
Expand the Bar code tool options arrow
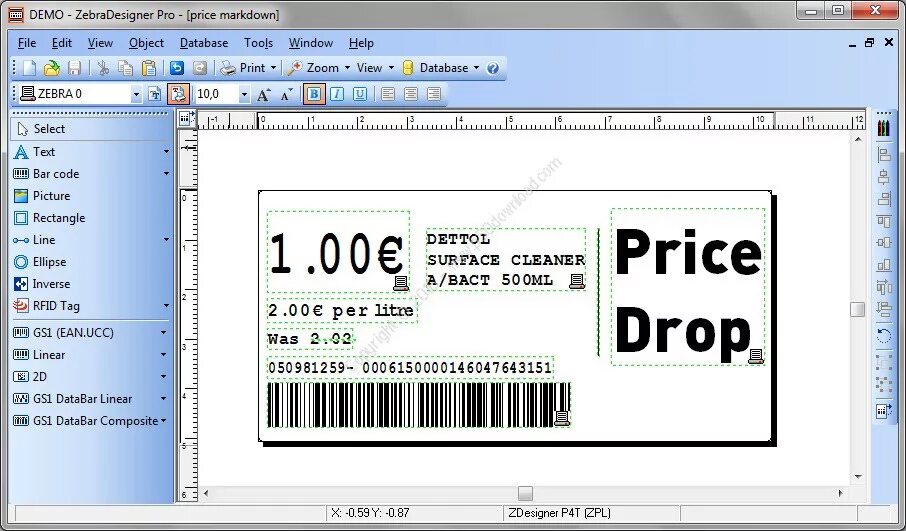(x=166, y=174)
